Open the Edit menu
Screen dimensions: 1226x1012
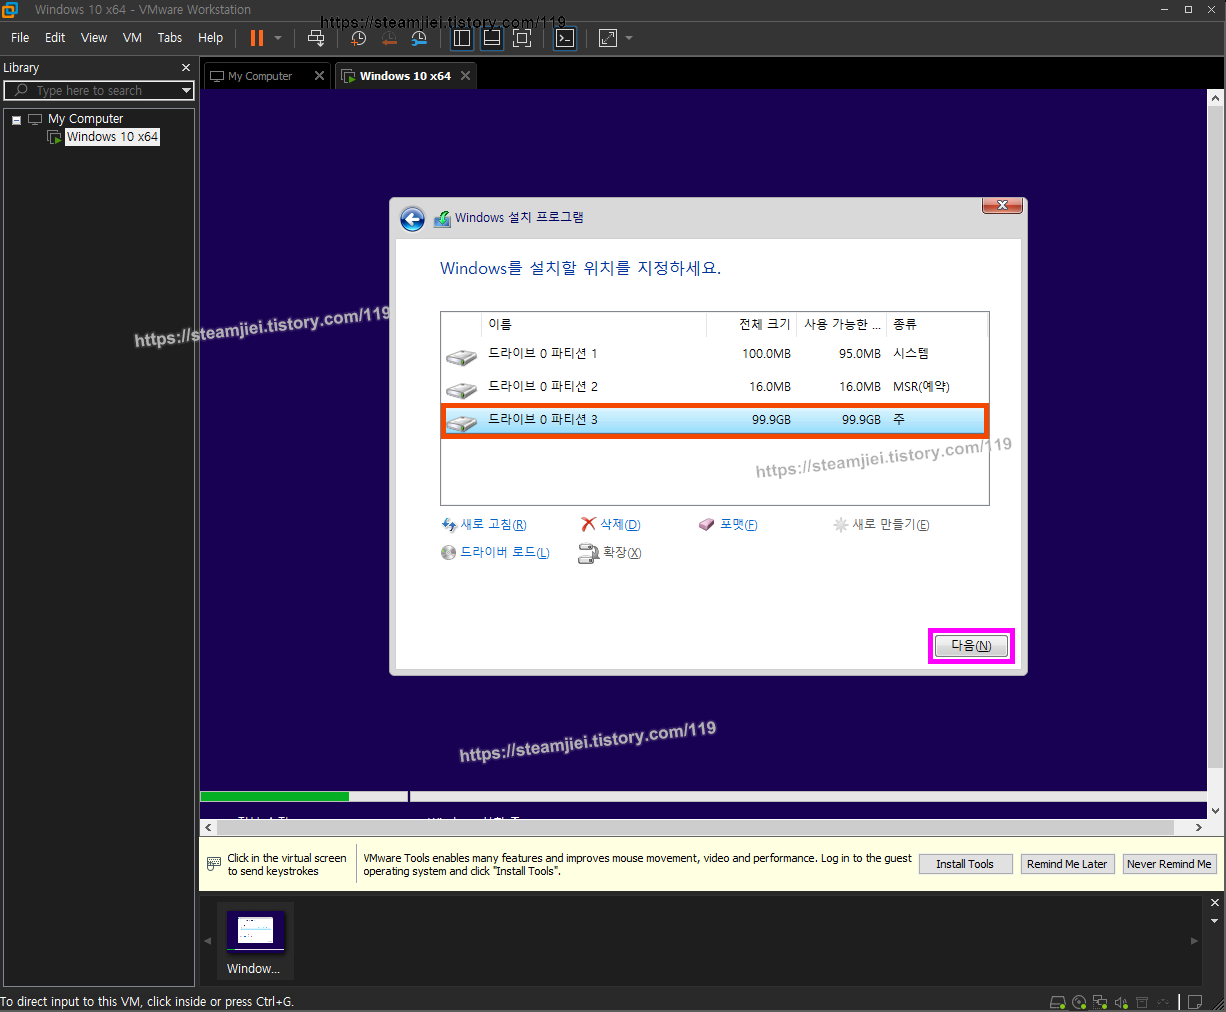(x=55, y=38)
